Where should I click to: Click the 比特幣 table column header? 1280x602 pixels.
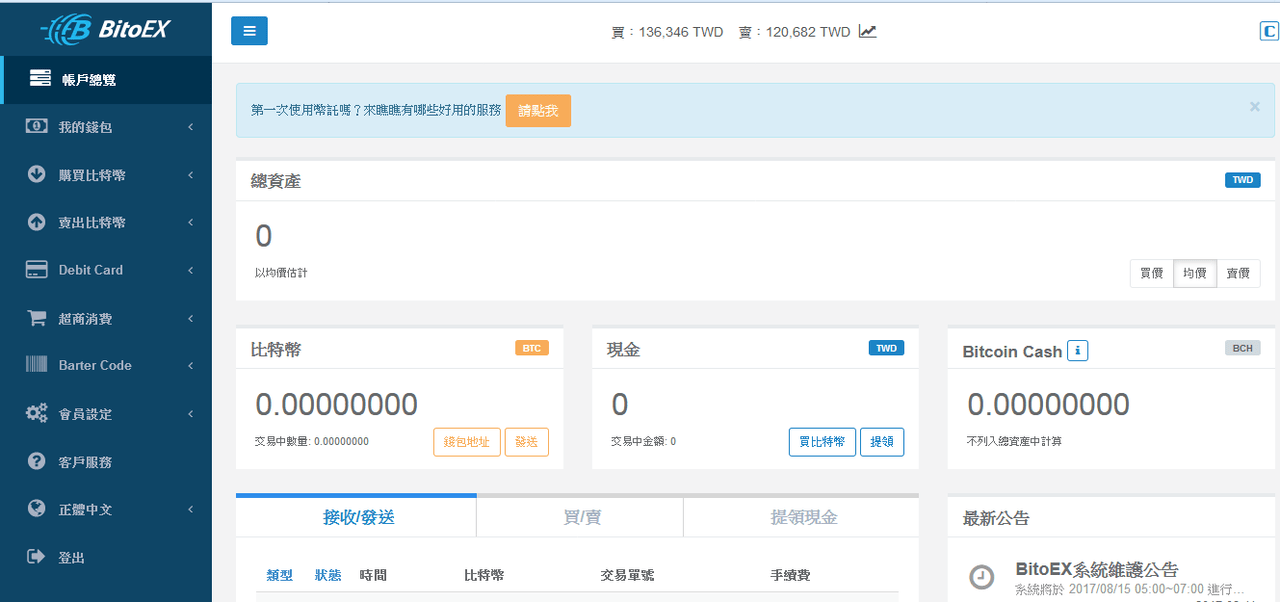coord(484,575)
